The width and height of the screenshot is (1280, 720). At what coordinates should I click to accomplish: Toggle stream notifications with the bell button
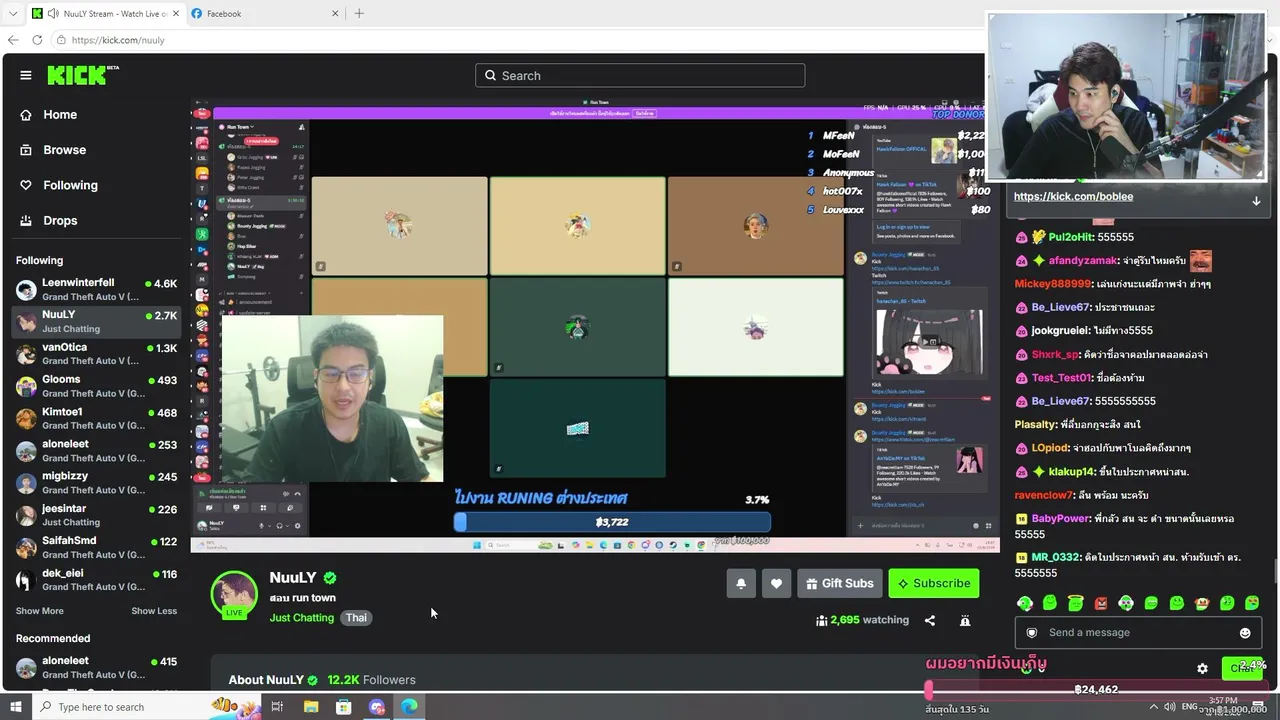click(x=741, y=584)
